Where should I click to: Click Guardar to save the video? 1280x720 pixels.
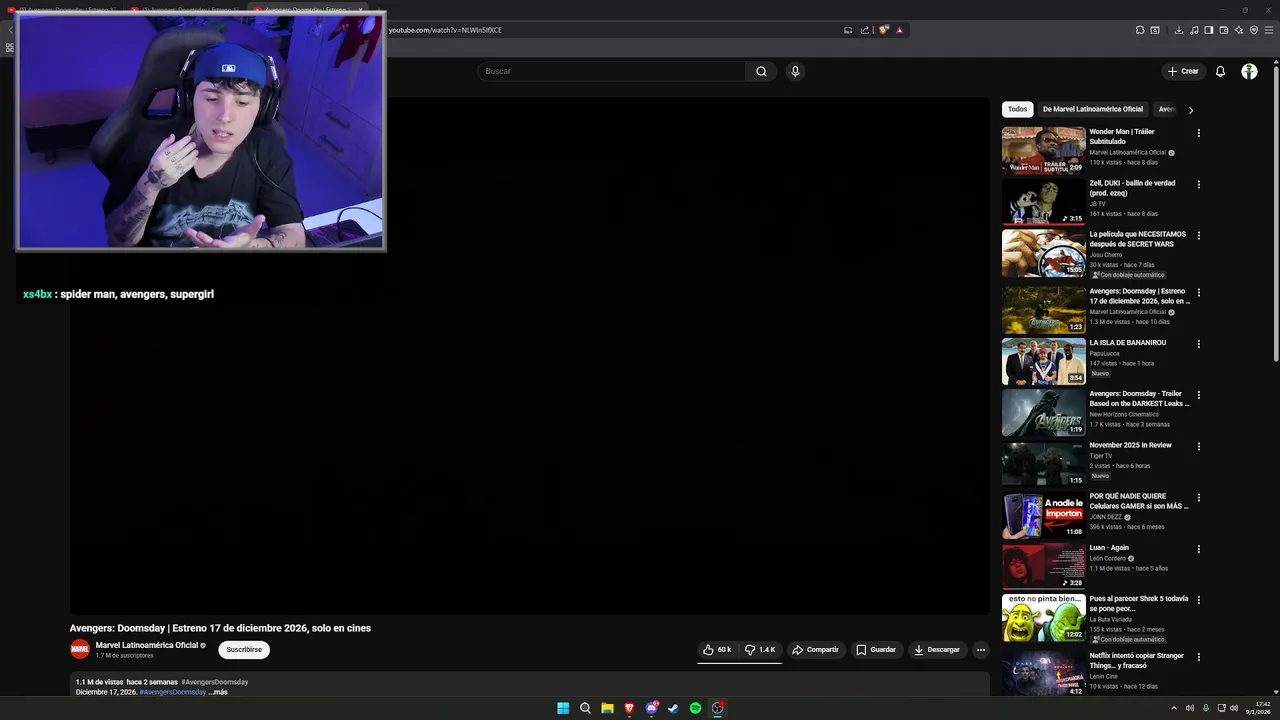click(x=876, y=650)
